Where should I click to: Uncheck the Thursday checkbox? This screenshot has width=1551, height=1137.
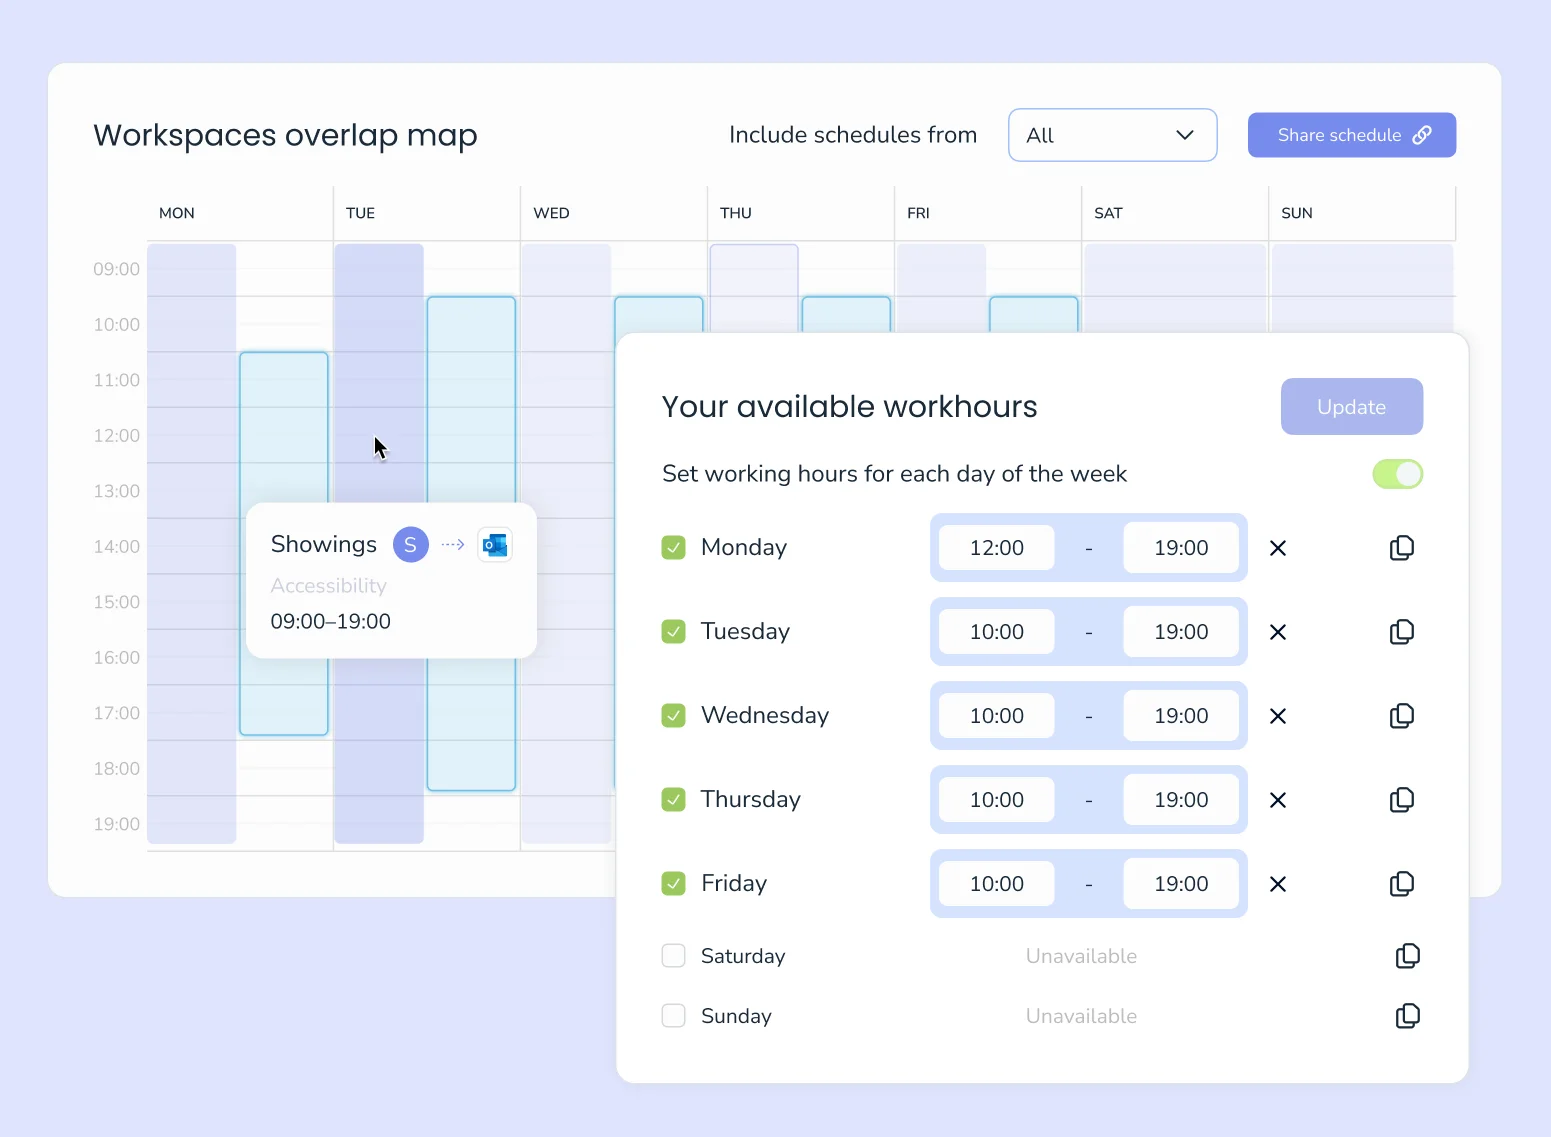pyautogui.click(x=674, y=800)
